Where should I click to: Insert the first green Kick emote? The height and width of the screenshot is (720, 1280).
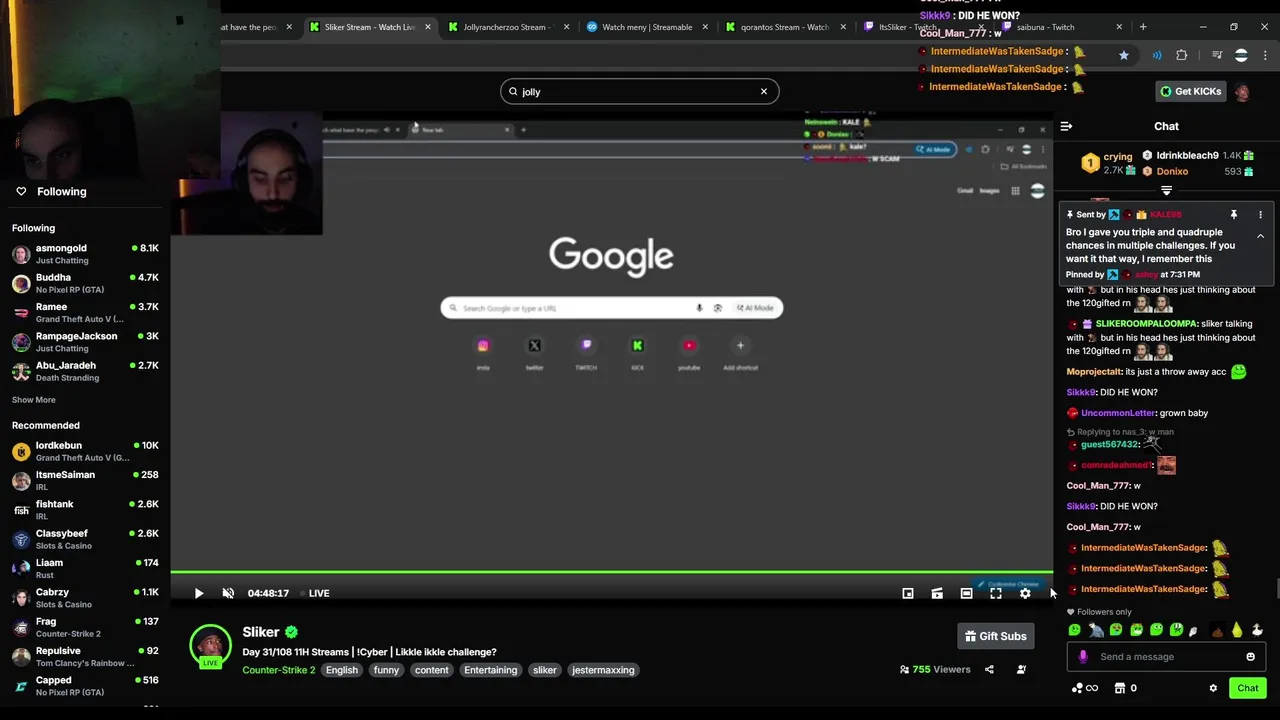point(1075,630)
